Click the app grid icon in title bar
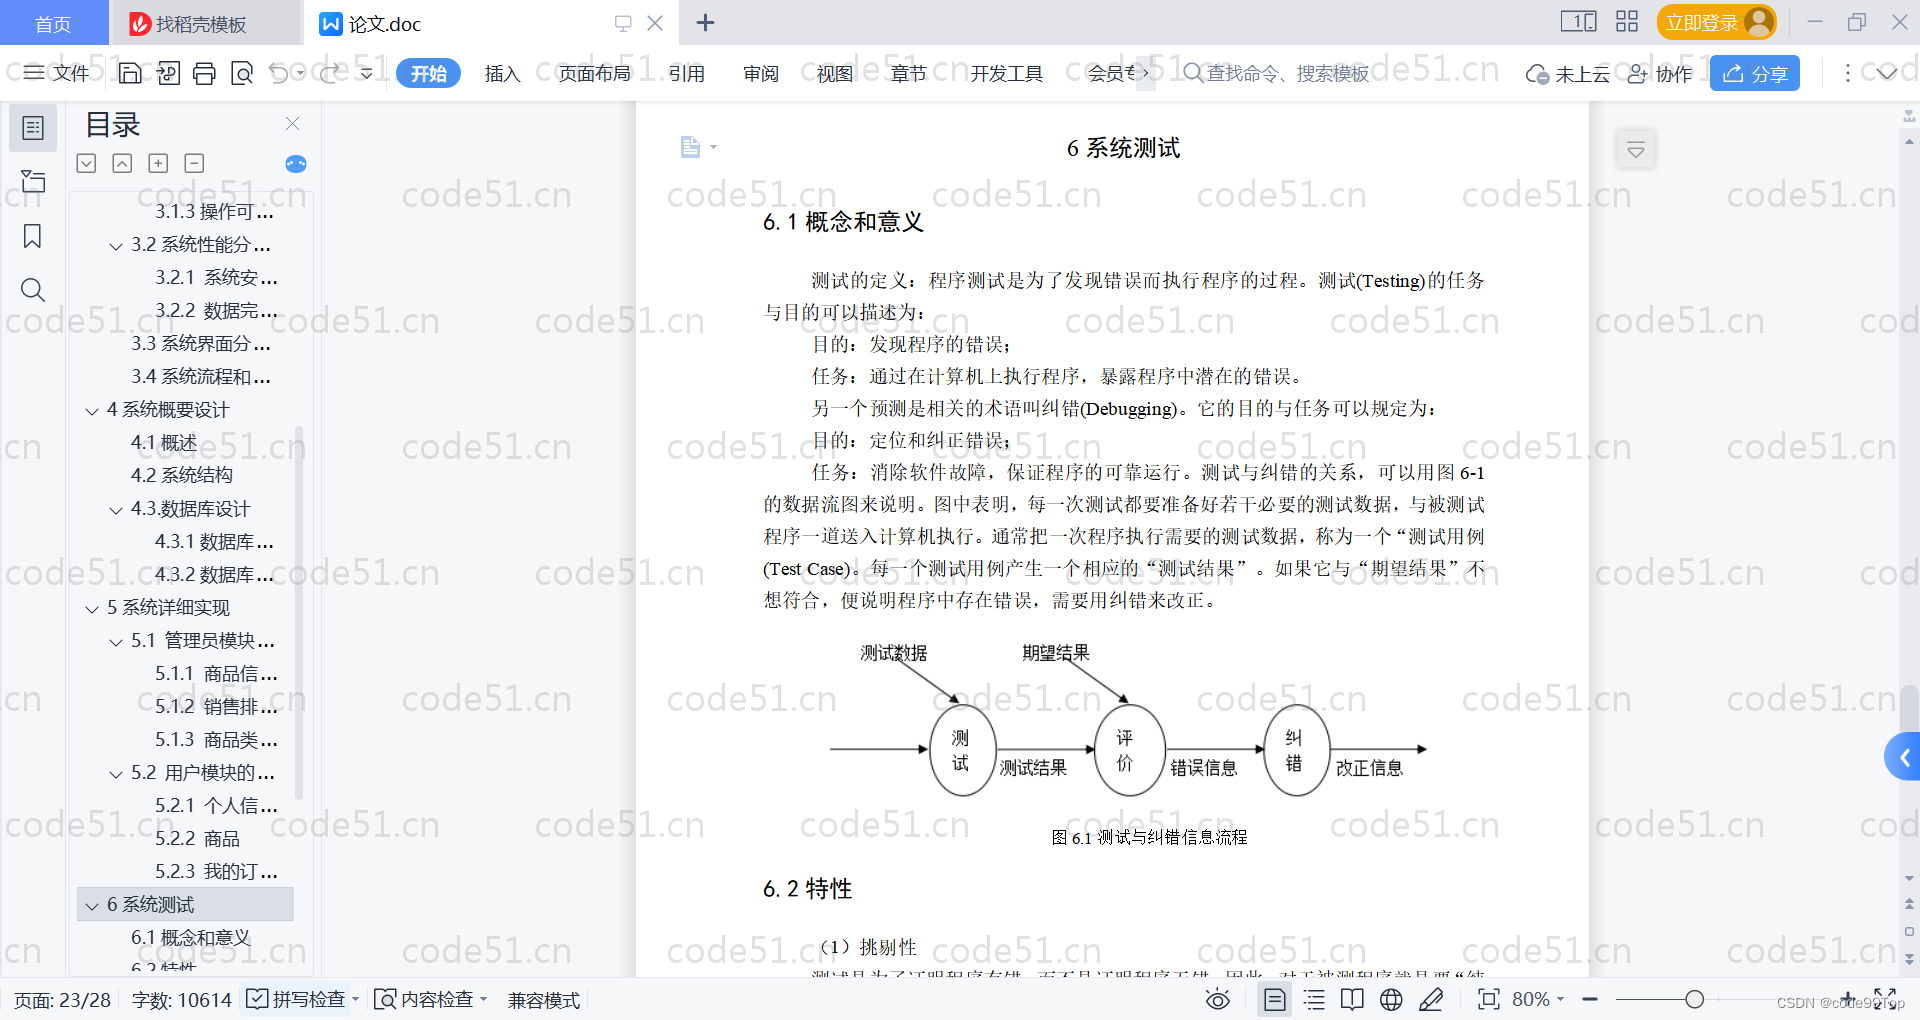This screenshot has height=1020, width=1920. [x=1627, y=22]
